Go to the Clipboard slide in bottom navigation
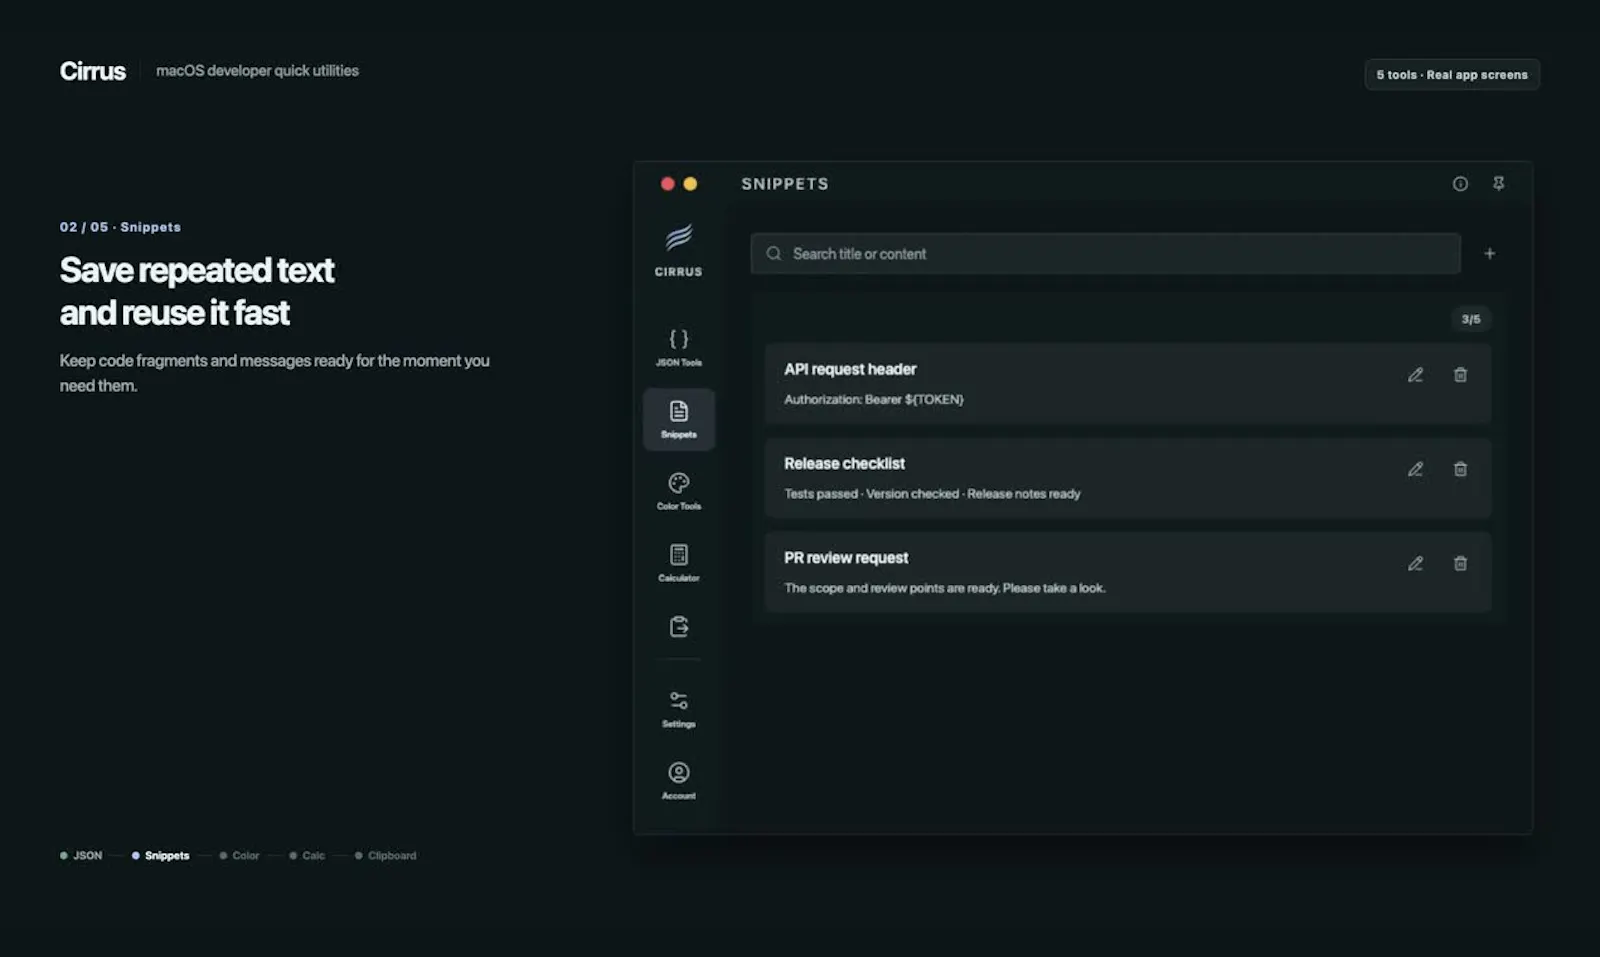Image resolution: width=1600 pixels, height=957 pixels. [x=385, y=856]
